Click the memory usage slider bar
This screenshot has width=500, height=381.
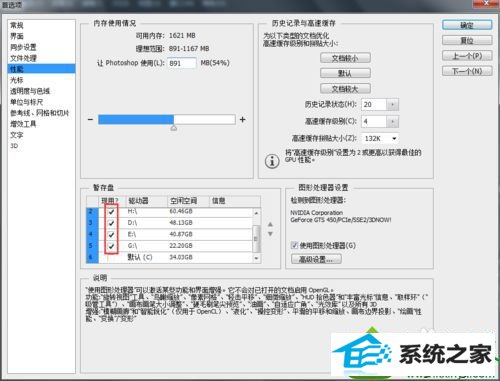pyautogui.click(x=167, y=119)
